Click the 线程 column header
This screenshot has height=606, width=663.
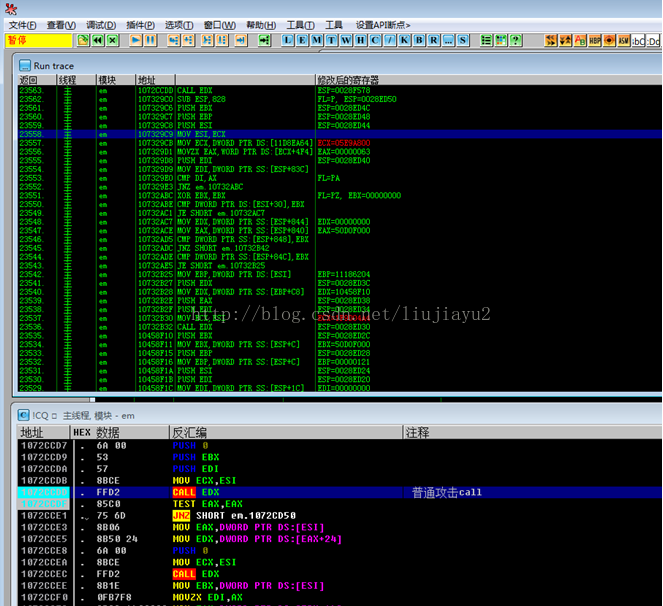pos(76,80)
